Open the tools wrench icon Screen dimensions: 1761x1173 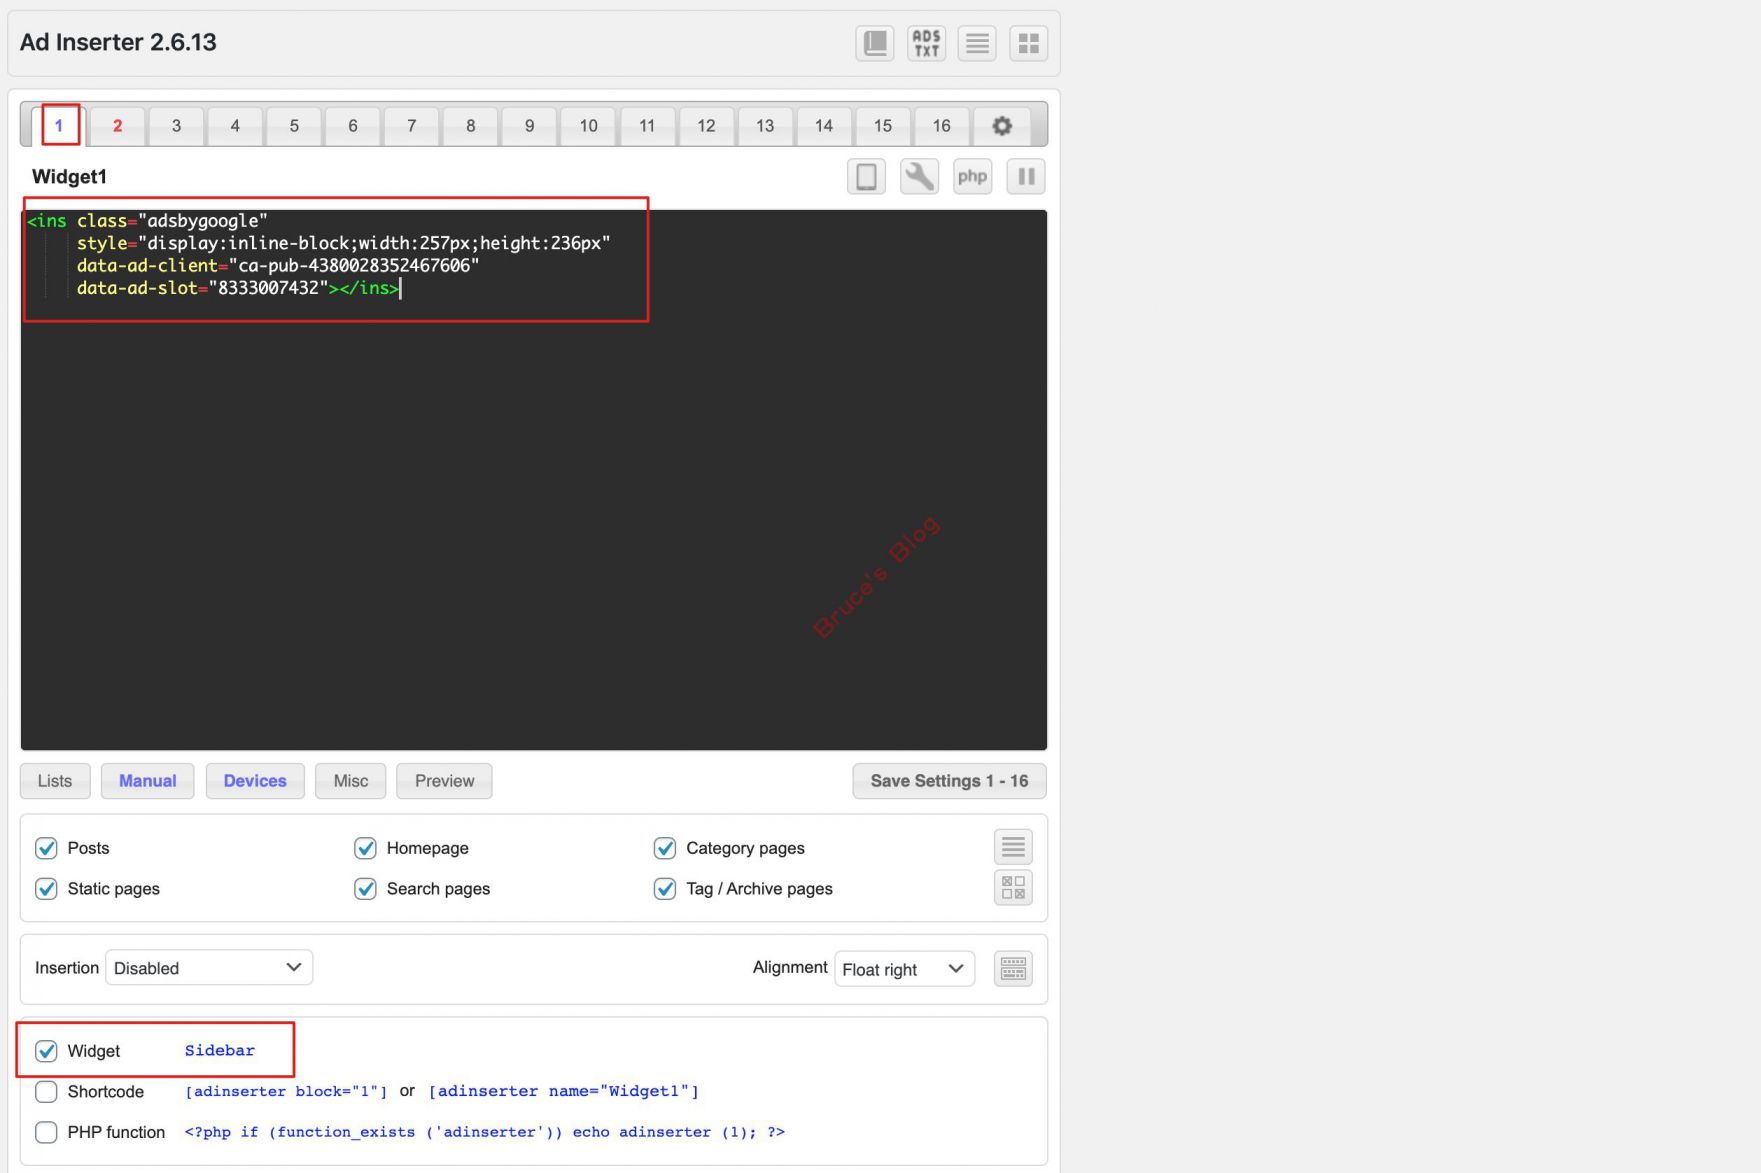pyautogui.click(x=919, y=177)
